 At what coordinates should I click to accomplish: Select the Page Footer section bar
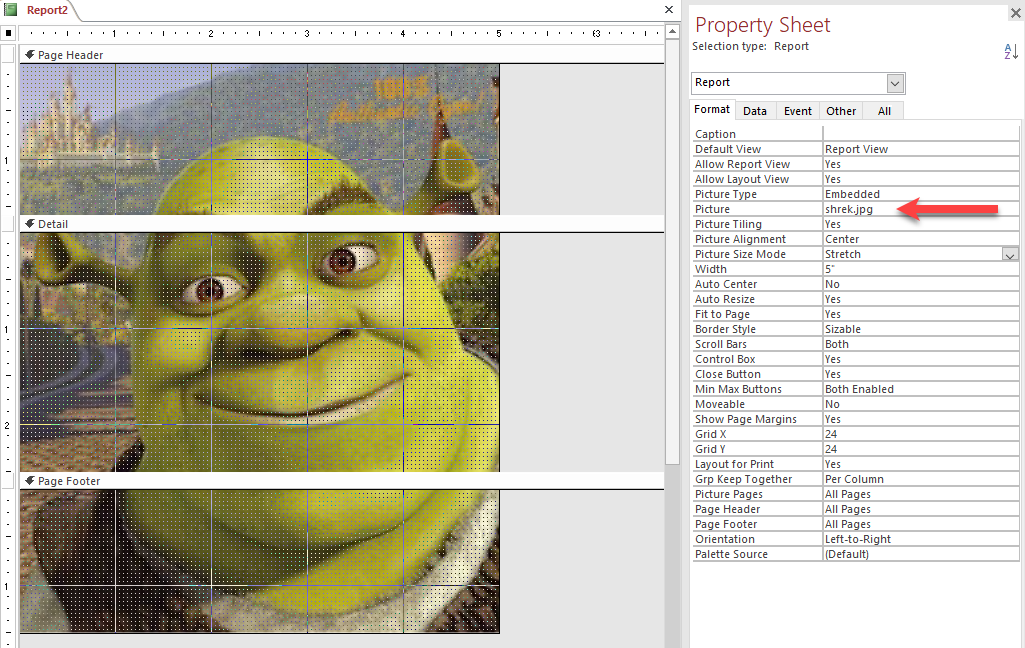coord(342,481)
